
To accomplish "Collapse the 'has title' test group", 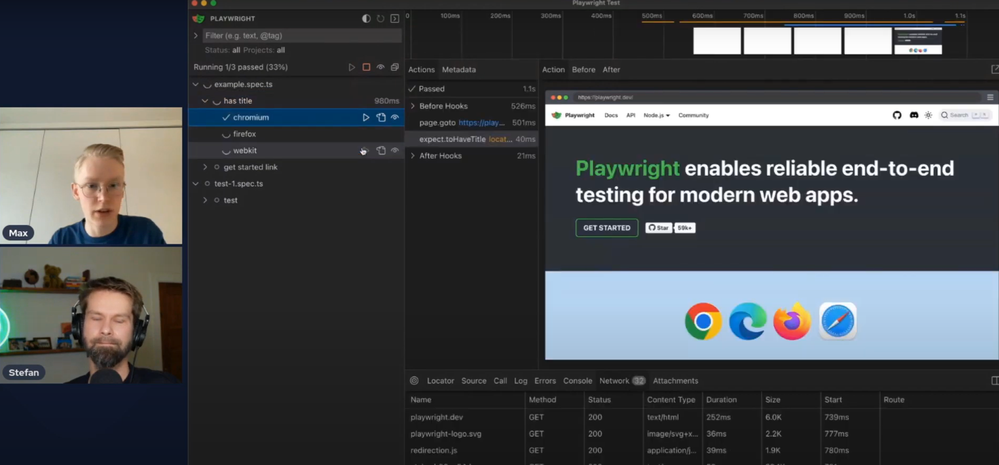I will coord(205,101).
